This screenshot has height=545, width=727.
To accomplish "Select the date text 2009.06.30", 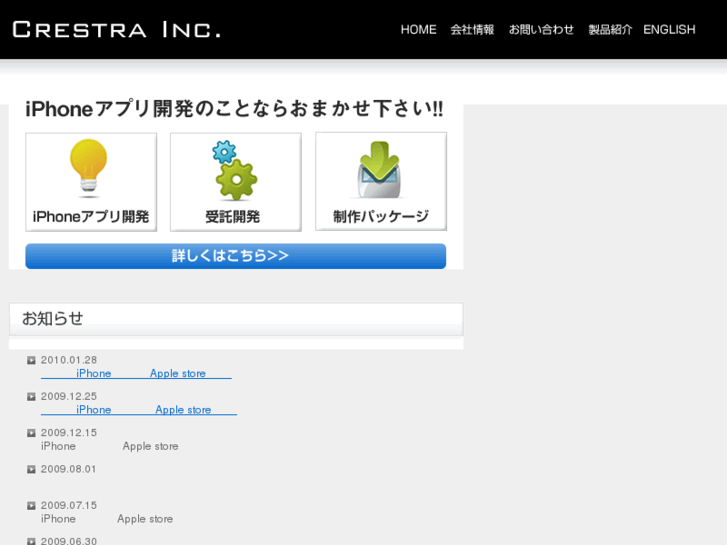I will pos(69,541).
